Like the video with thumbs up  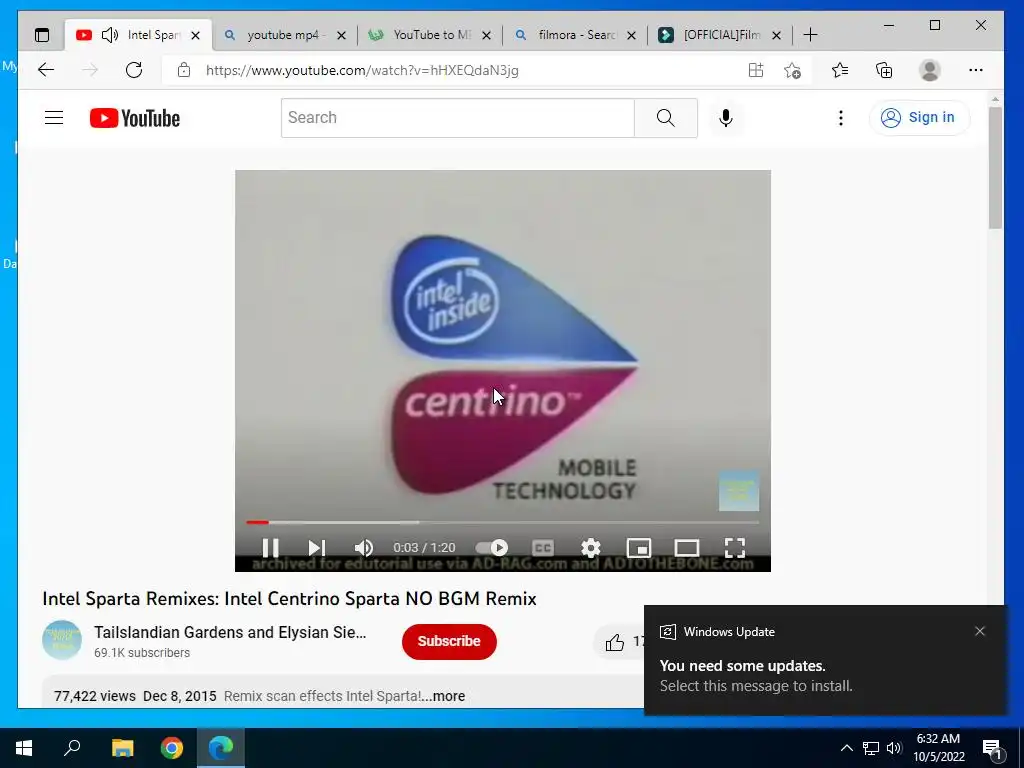click(x=615, y=643)
